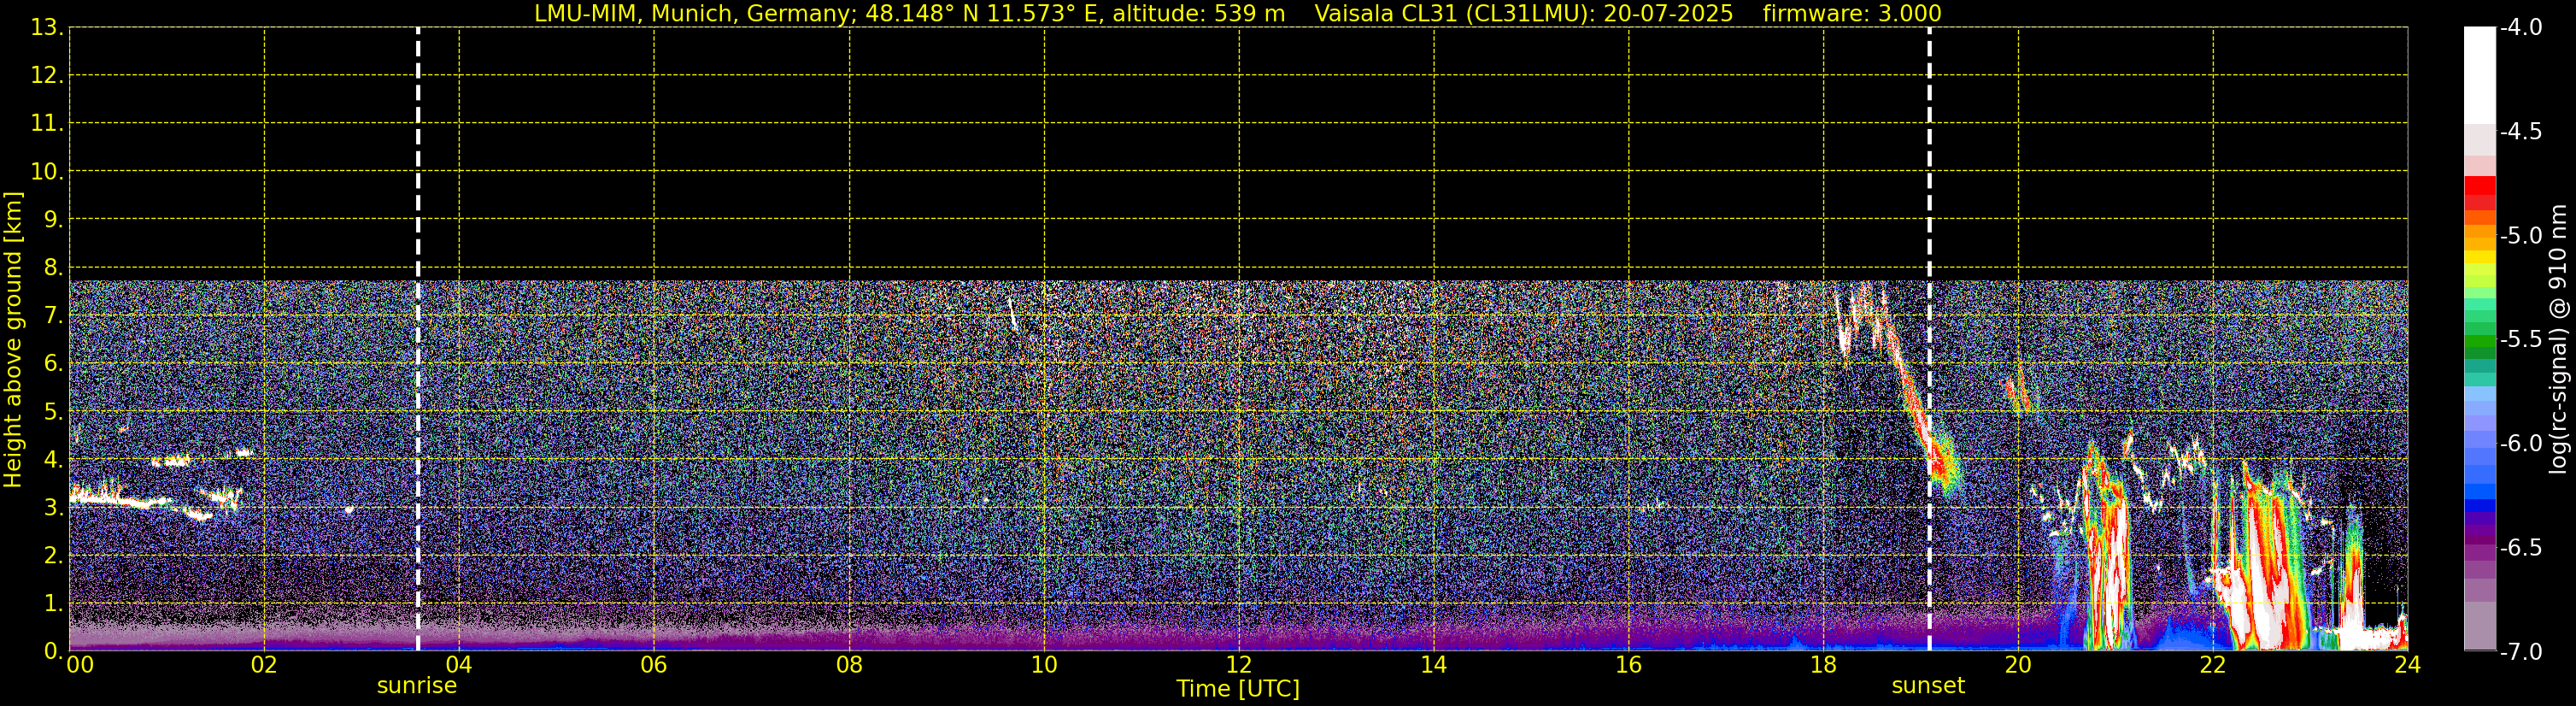Pick the white top section of colorbar

point(2479,70)
